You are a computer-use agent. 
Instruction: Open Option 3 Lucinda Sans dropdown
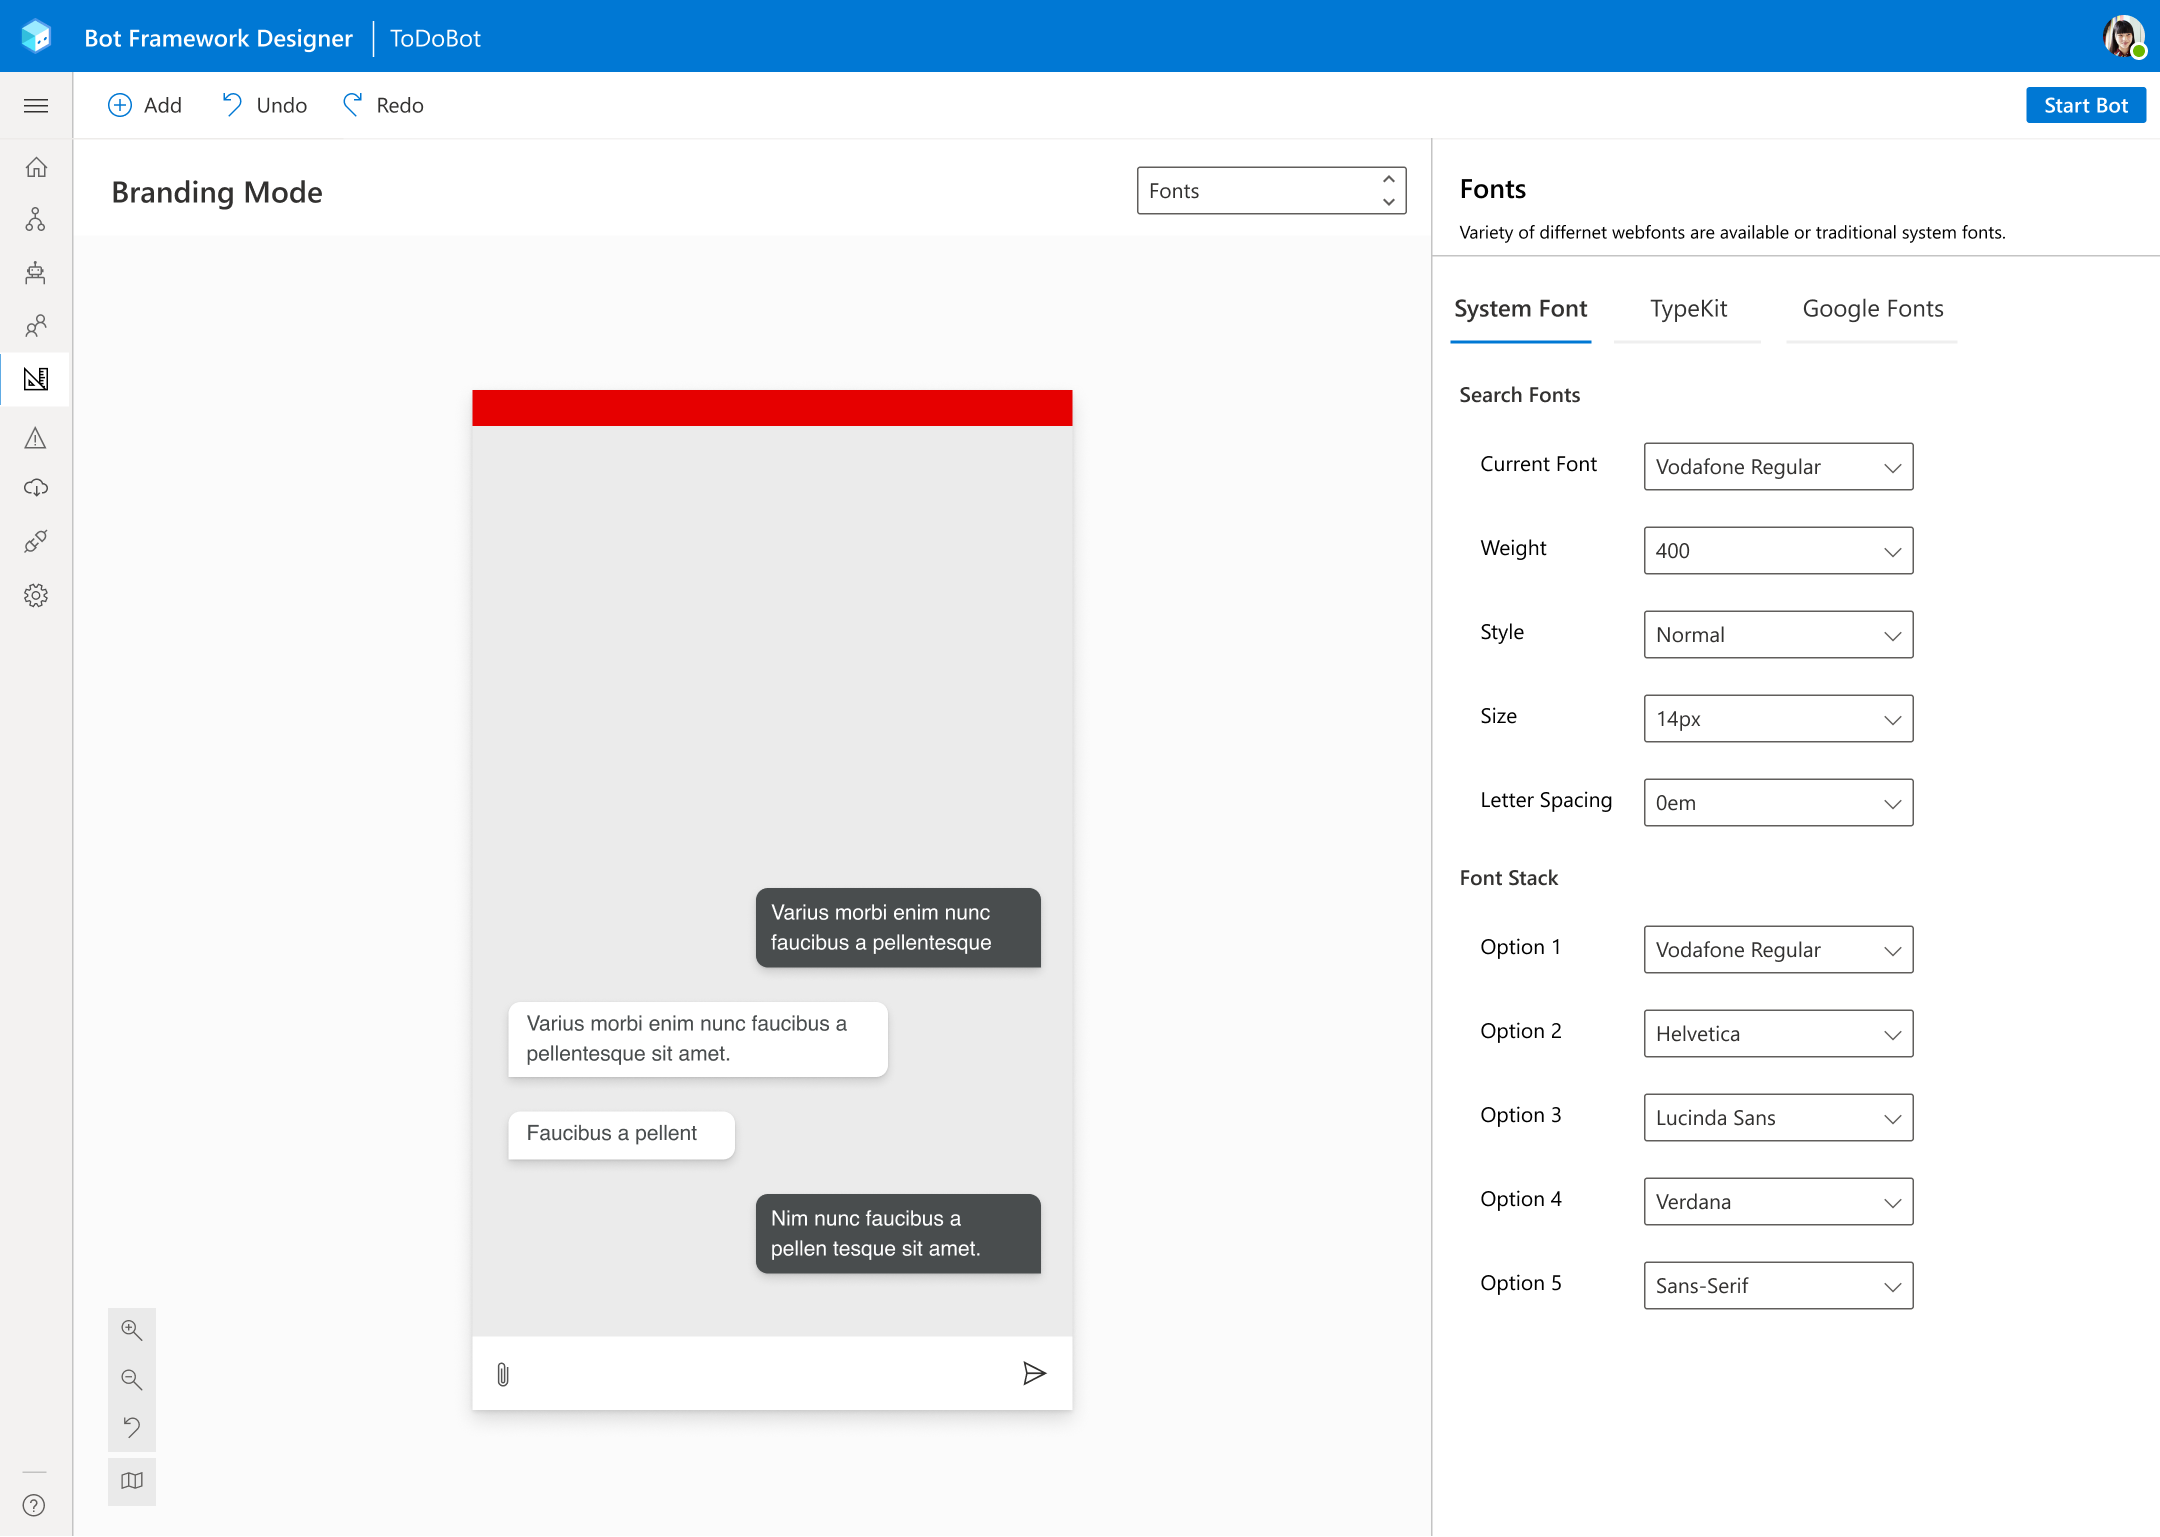point(1778,1118)
